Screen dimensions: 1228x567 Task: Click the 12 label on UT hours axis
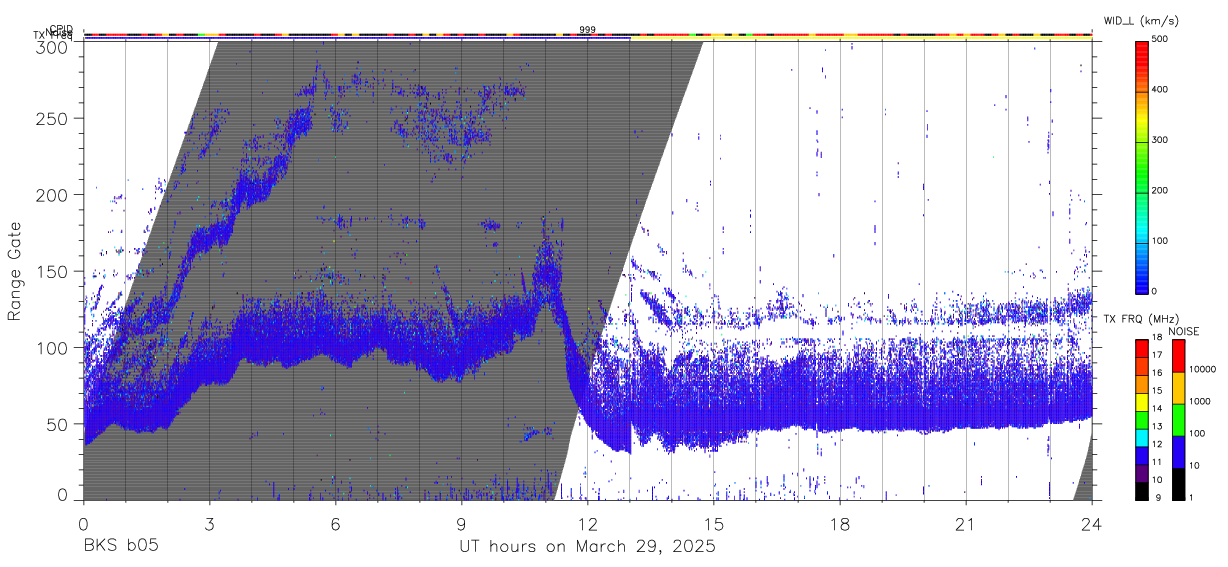588,524
